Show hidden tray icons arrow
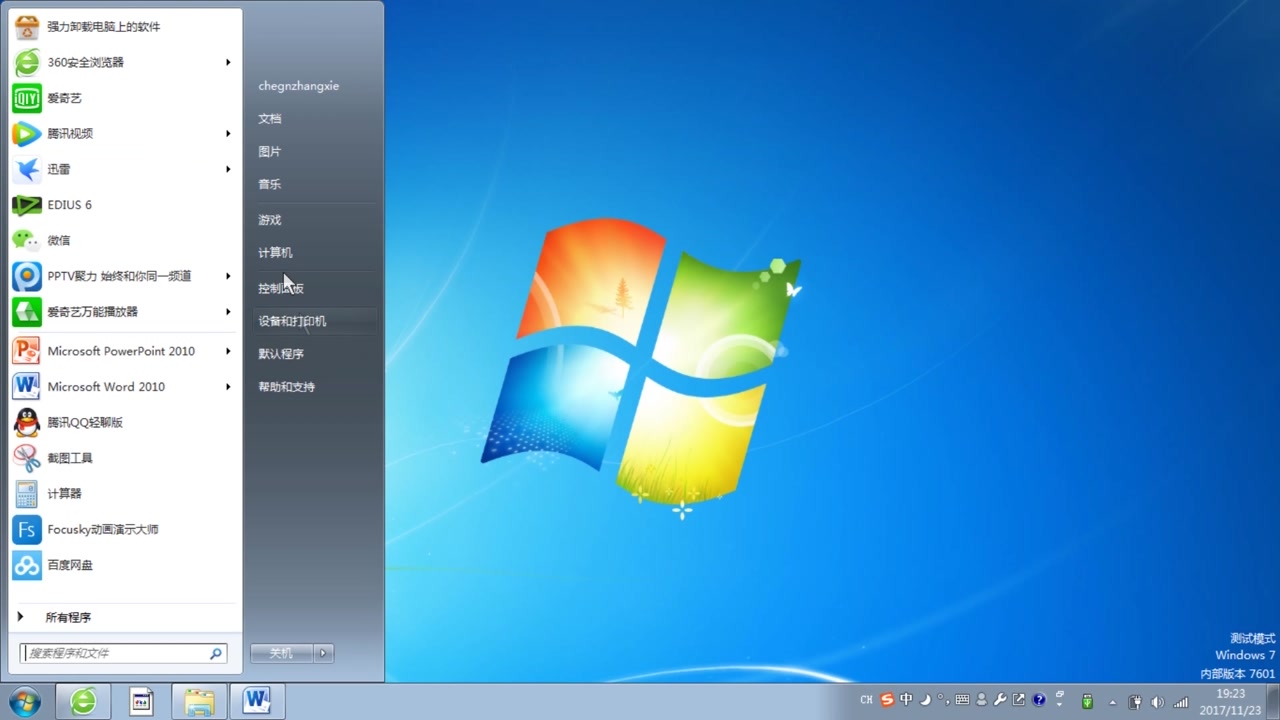This screenshot has height=720, width=1280. tap(1112, 702)
